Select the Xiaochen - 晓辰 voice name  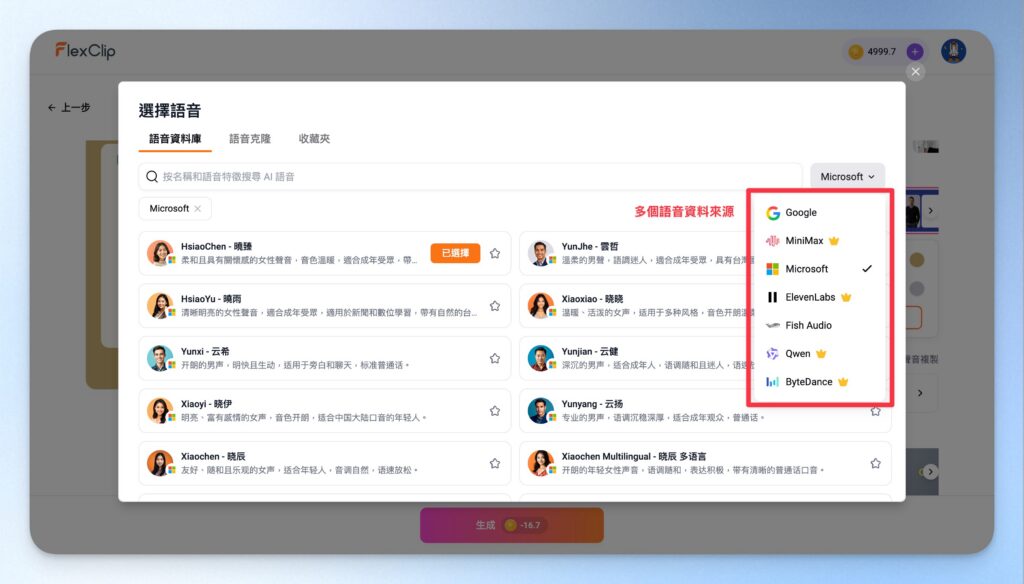pyautogui.click(x=213, y=456)
